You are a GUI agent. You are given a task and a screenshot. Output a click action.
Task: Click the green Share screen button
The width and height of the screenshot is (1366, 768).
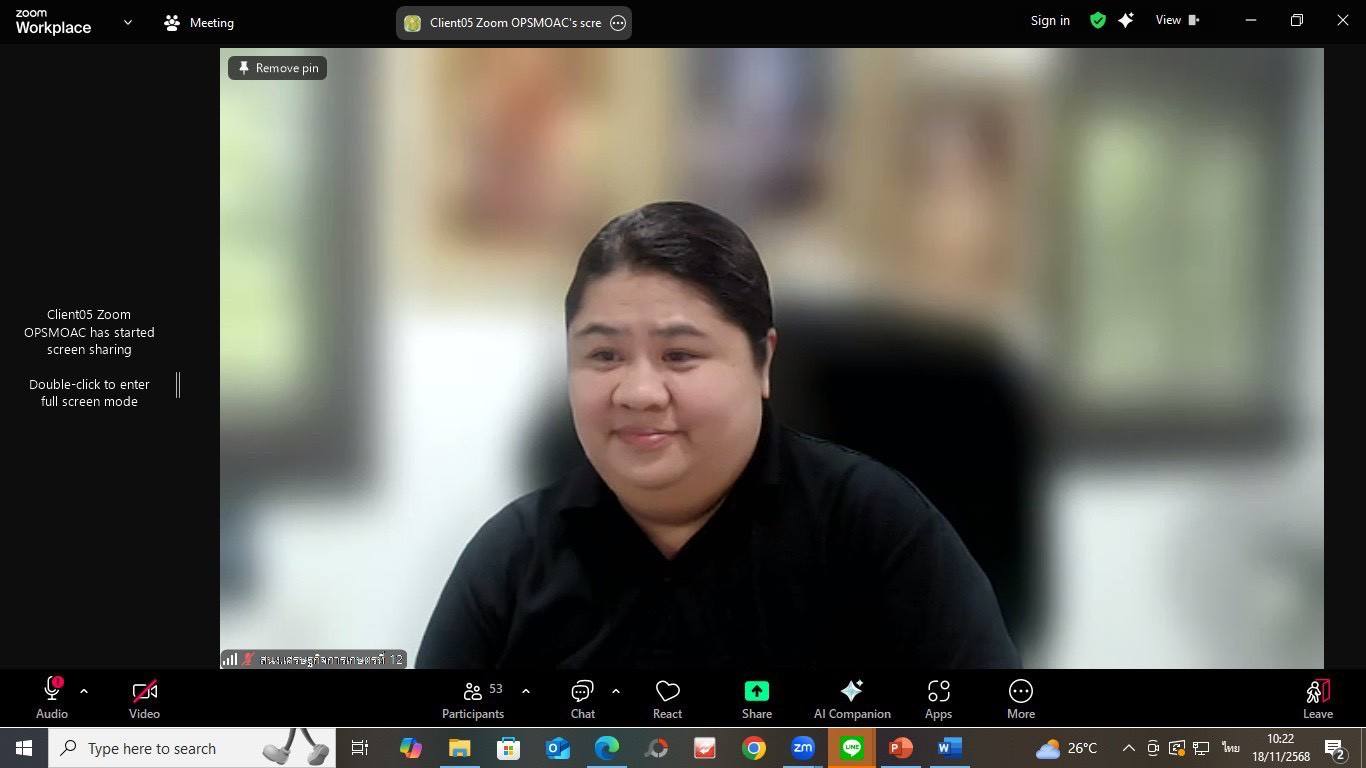(x=756, y=699)
